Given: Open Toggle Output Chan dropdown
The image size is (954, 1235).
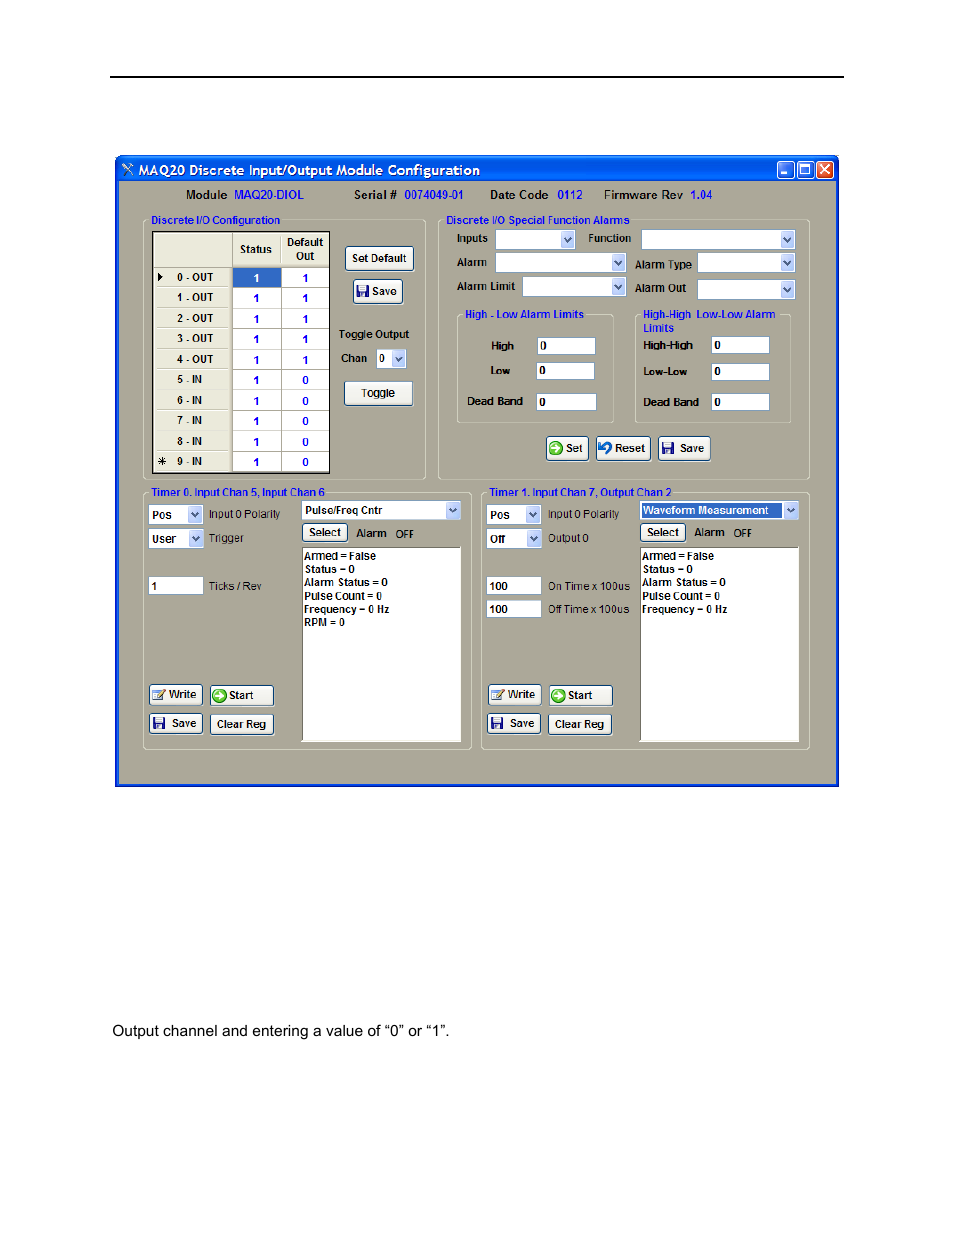Looking at the screenshot, I should pyautogui.click(x=399, y=358).
